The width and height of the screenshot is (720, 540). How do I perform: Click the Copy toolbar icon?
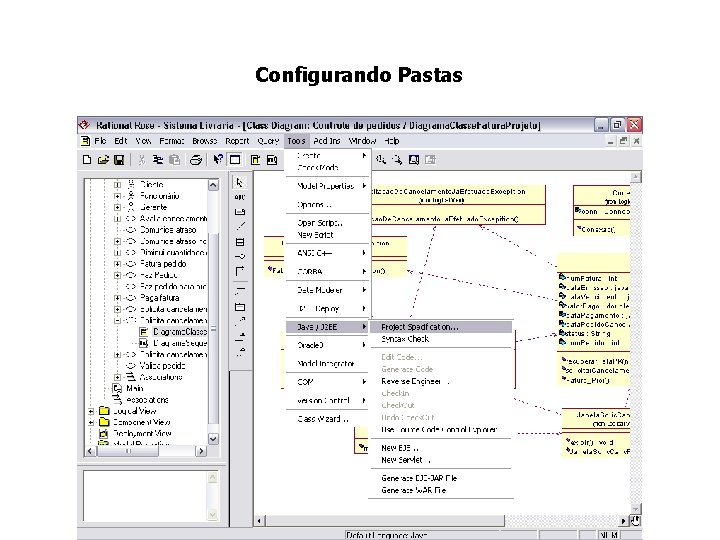click(x=158, y=160)
